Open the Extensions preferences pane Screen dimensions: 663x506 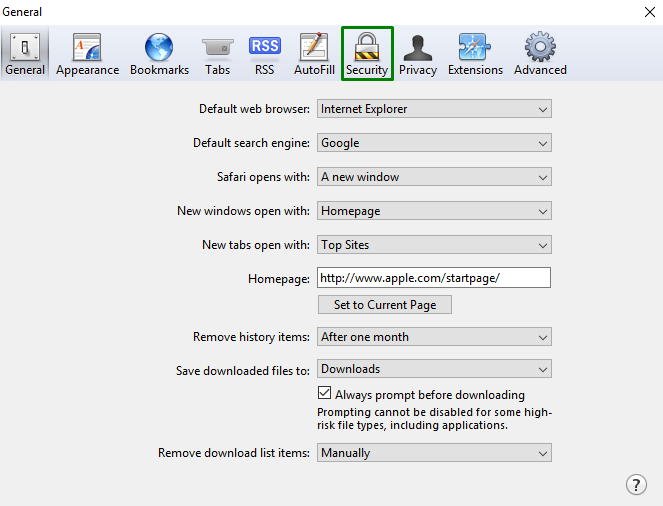tap(475, 54)
